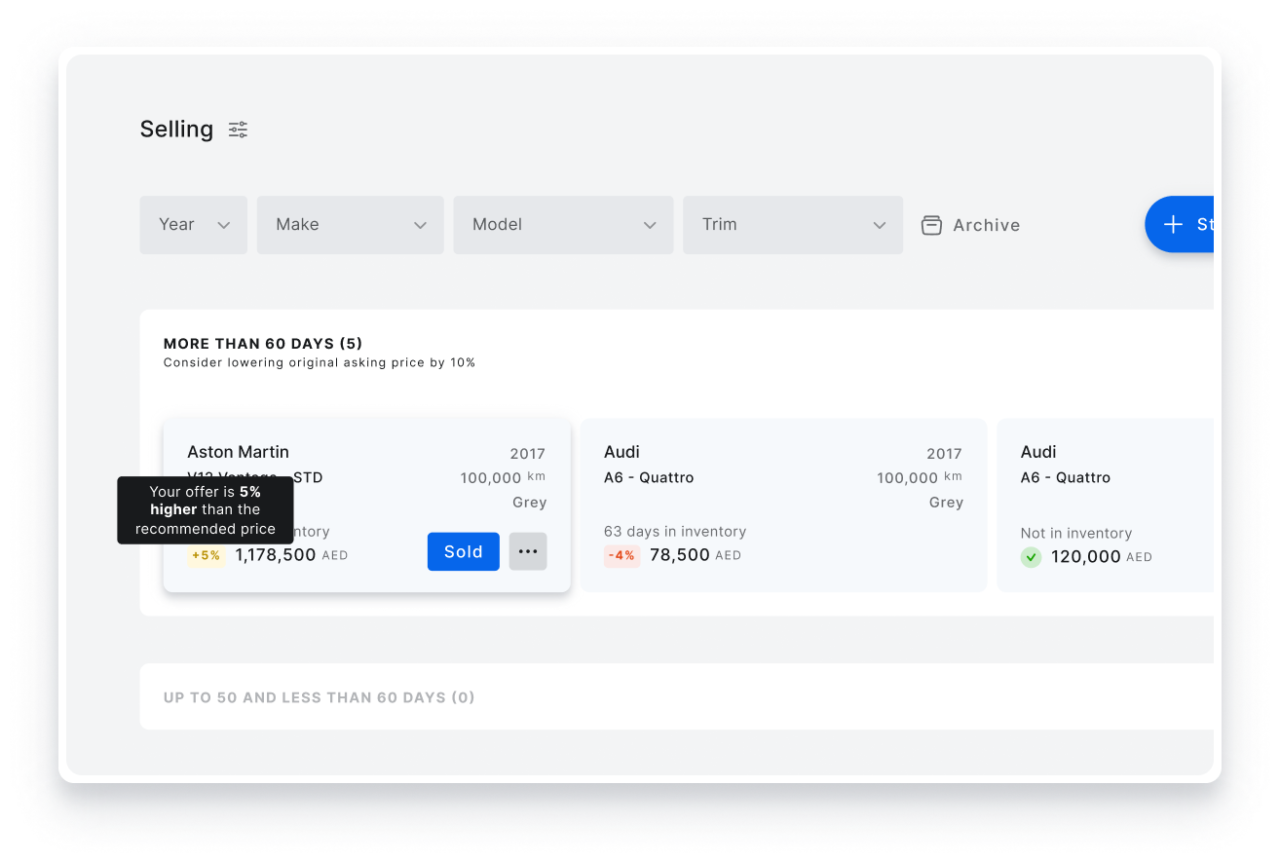This screenshot has height=861, width=1280.
Task: Expand the 'UP TO 50 AND LESS THAN 60 DAYS' section
Action: (x=319, y=697)
